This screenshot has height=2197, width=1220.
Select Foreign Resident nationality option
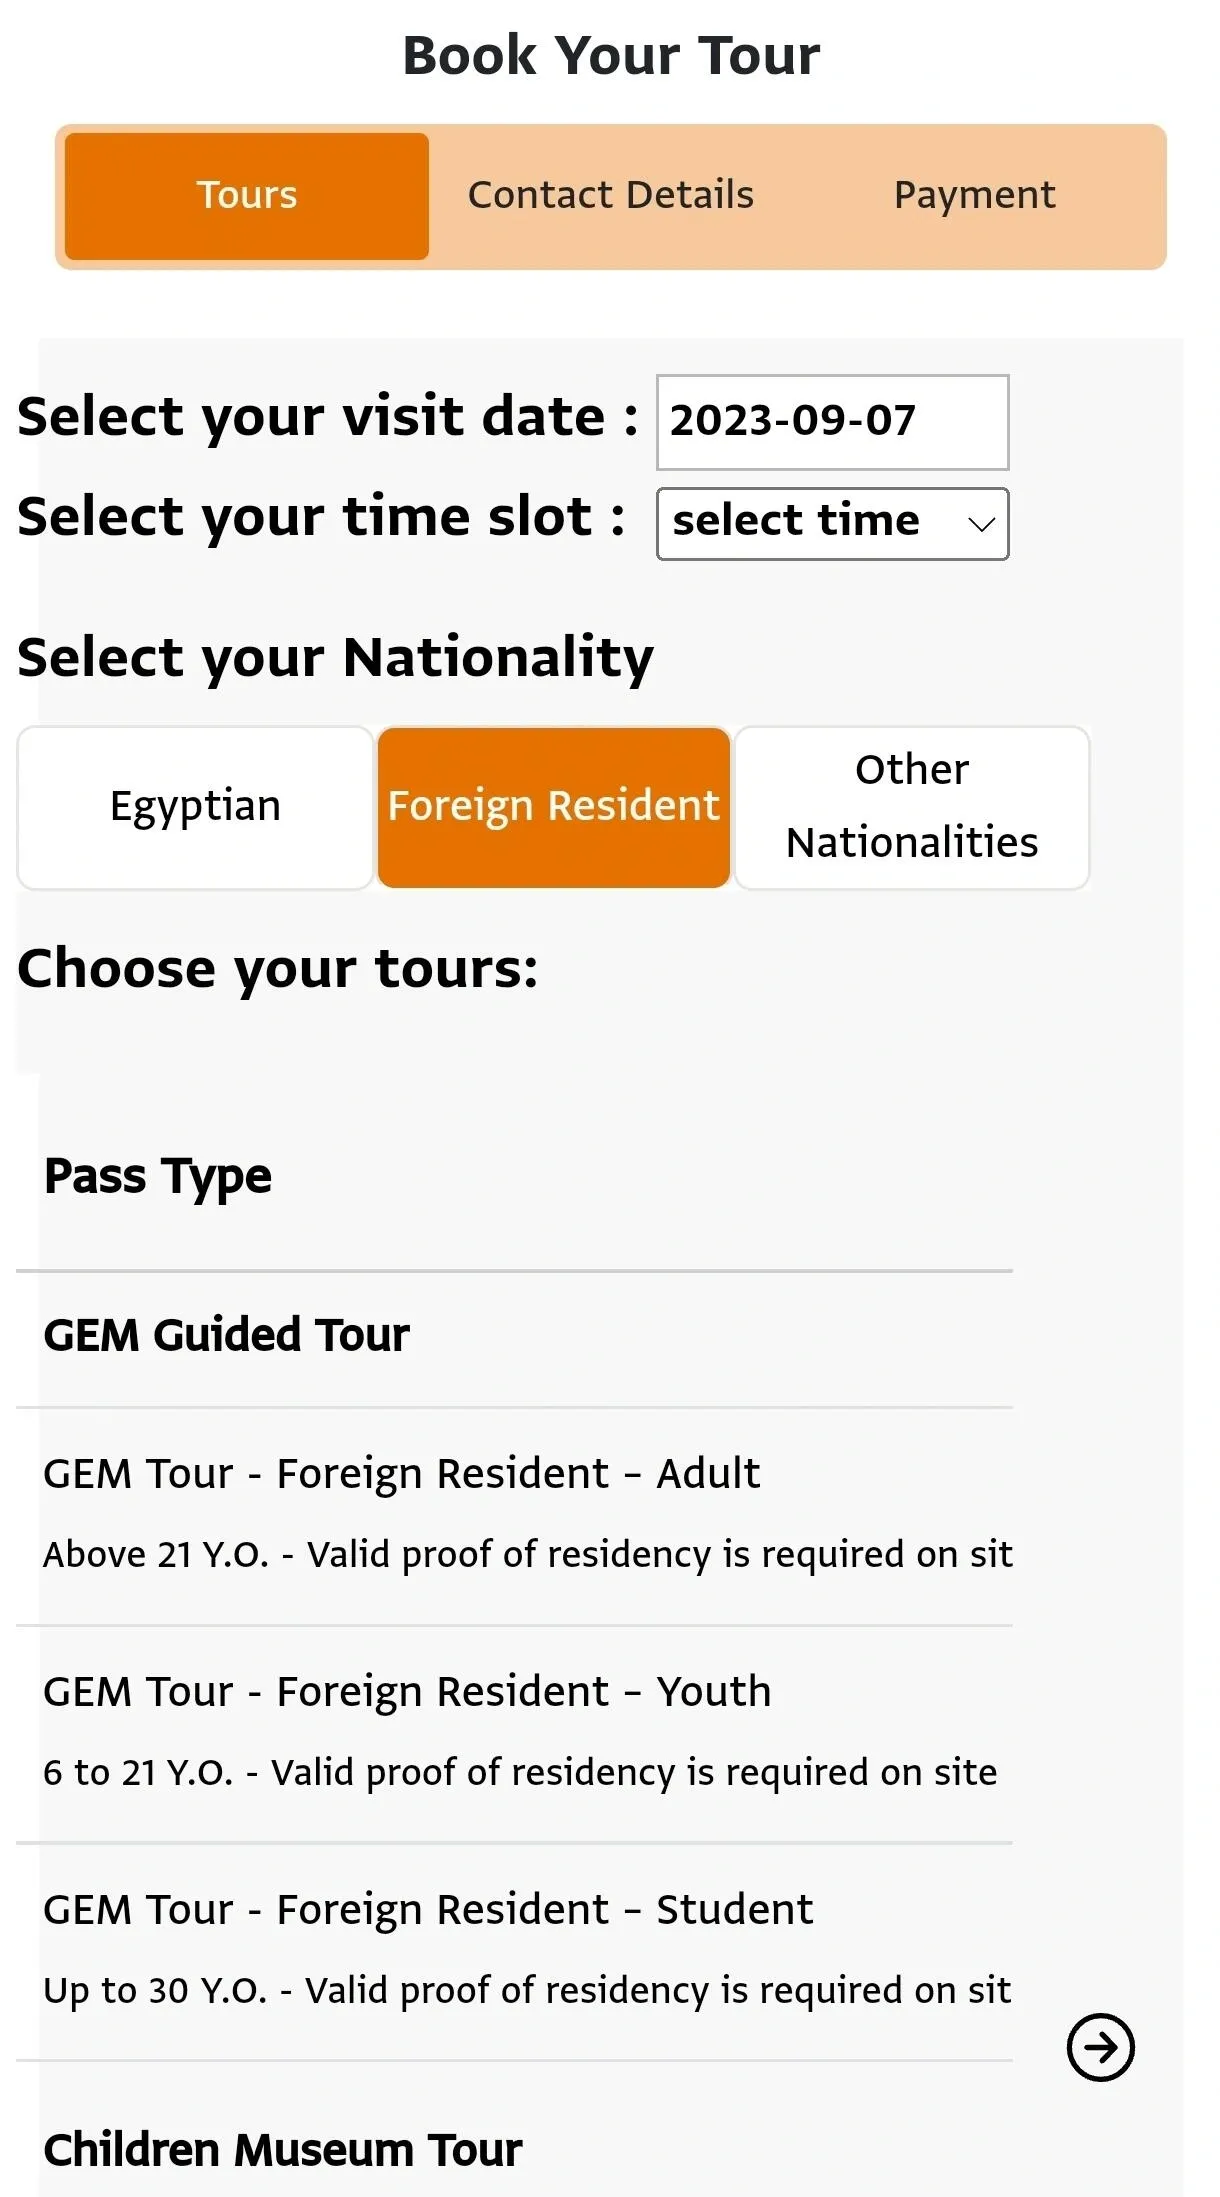coord(553,807)
